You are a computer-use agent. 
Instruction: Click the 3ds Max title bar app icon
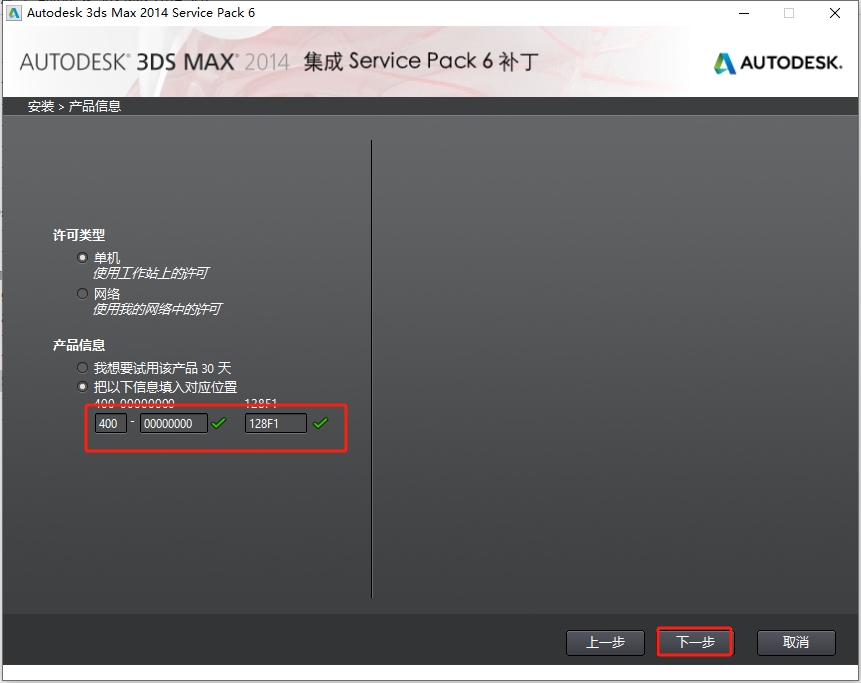tap(13, 13)
